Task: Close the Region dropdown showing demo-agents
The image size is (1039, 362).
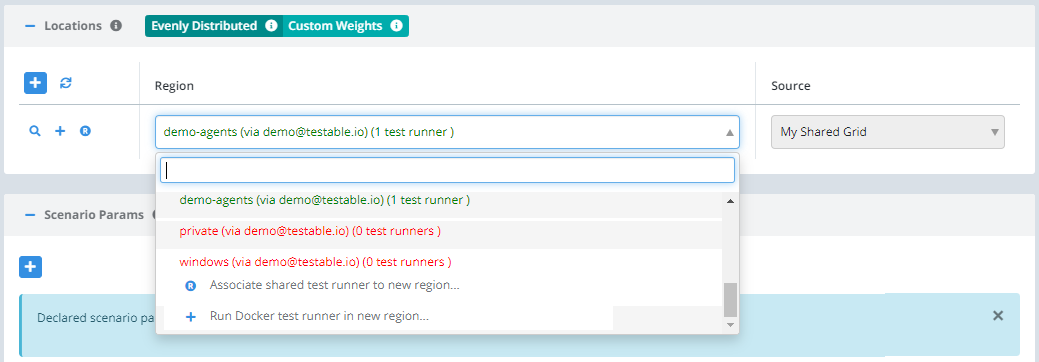Action: 447,132
